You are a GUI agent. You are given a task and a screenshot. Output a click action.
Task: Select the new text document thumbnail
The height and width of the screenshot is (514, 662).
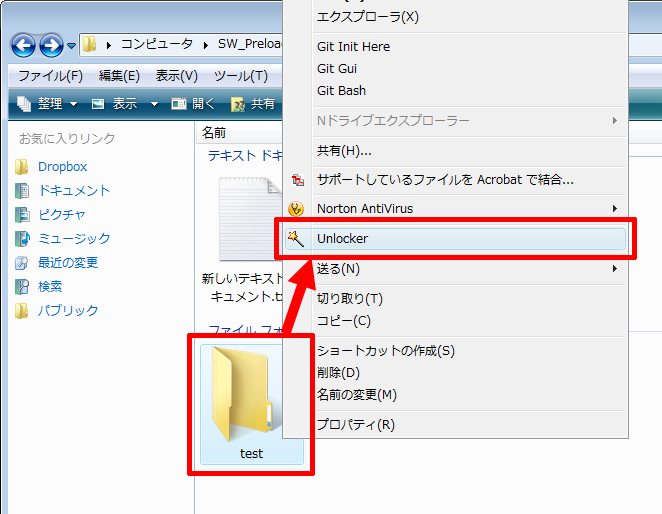(251, 219)
